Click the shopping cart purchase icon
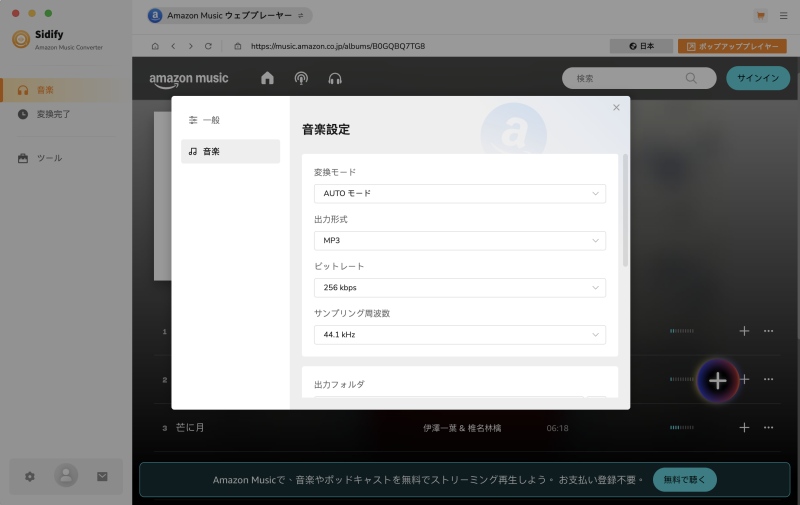Screen dimensions: 800x505 (x=760, y=16)
